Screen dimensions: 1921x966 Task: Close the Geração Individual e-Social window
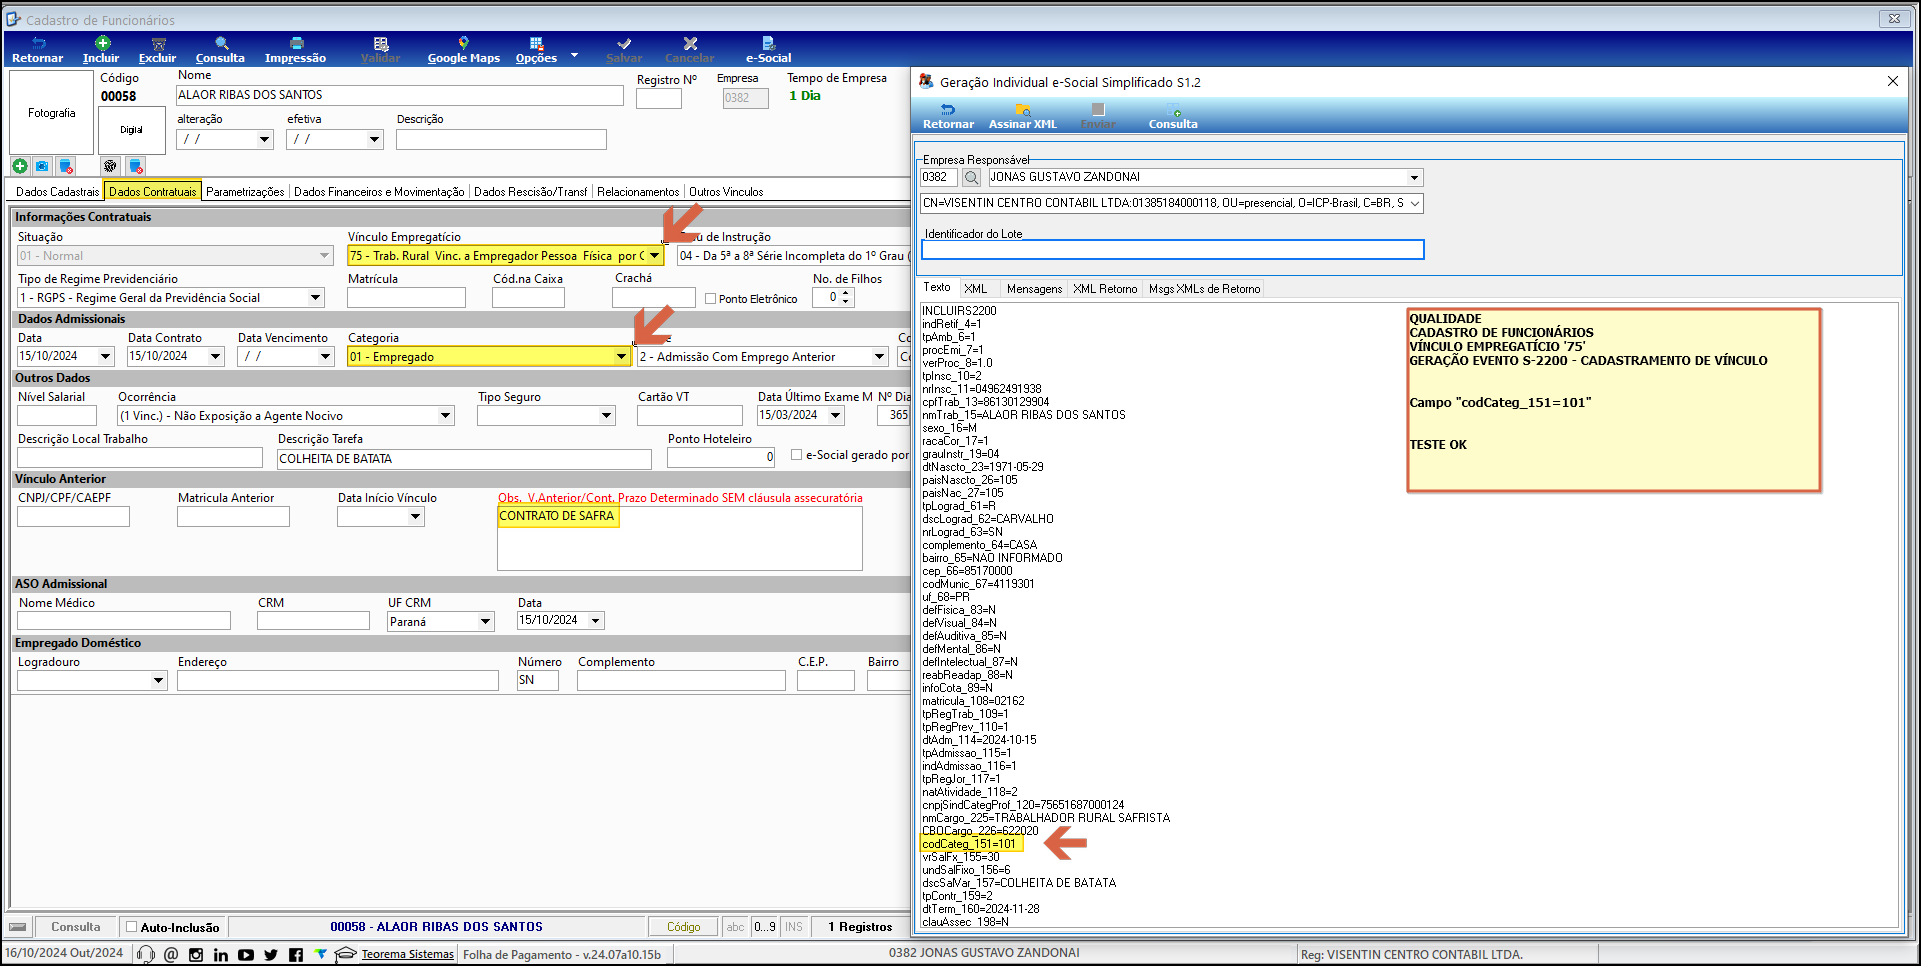[x=1892, y=81]
